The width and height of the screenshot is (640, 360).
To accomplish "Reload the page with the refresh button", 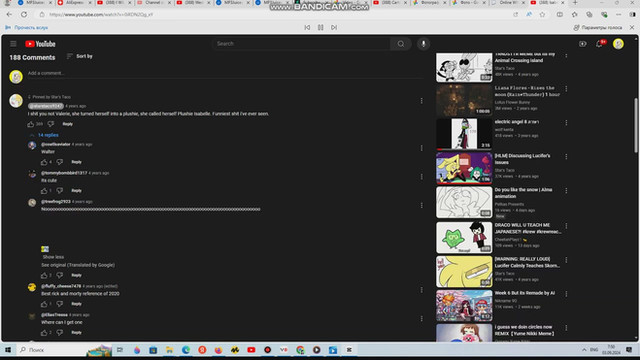I will [24, 14].
